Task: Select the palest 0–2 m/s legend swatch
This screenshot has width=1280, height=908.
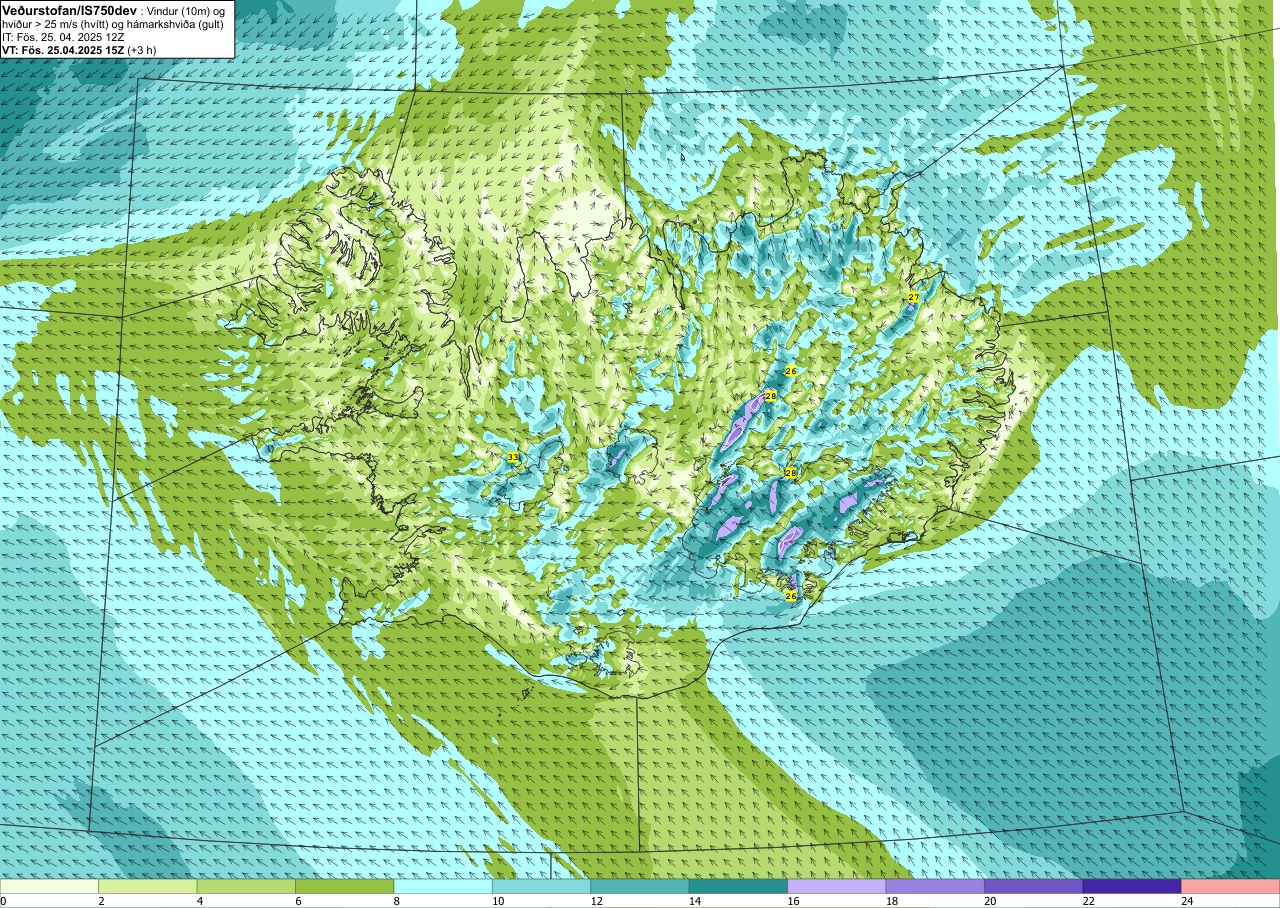Action: tap(49, 887)
